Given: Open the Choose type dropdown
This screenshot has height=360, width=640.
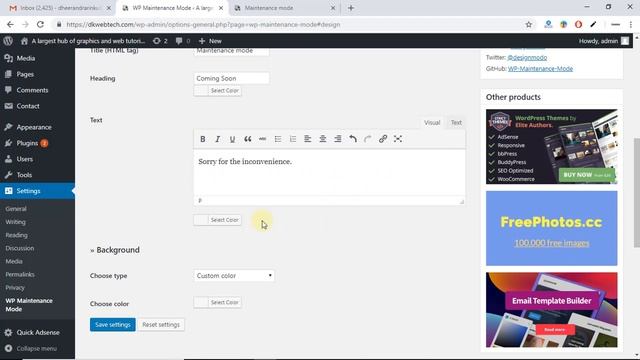Looking at the screenshot, I should tap(234, 276).
